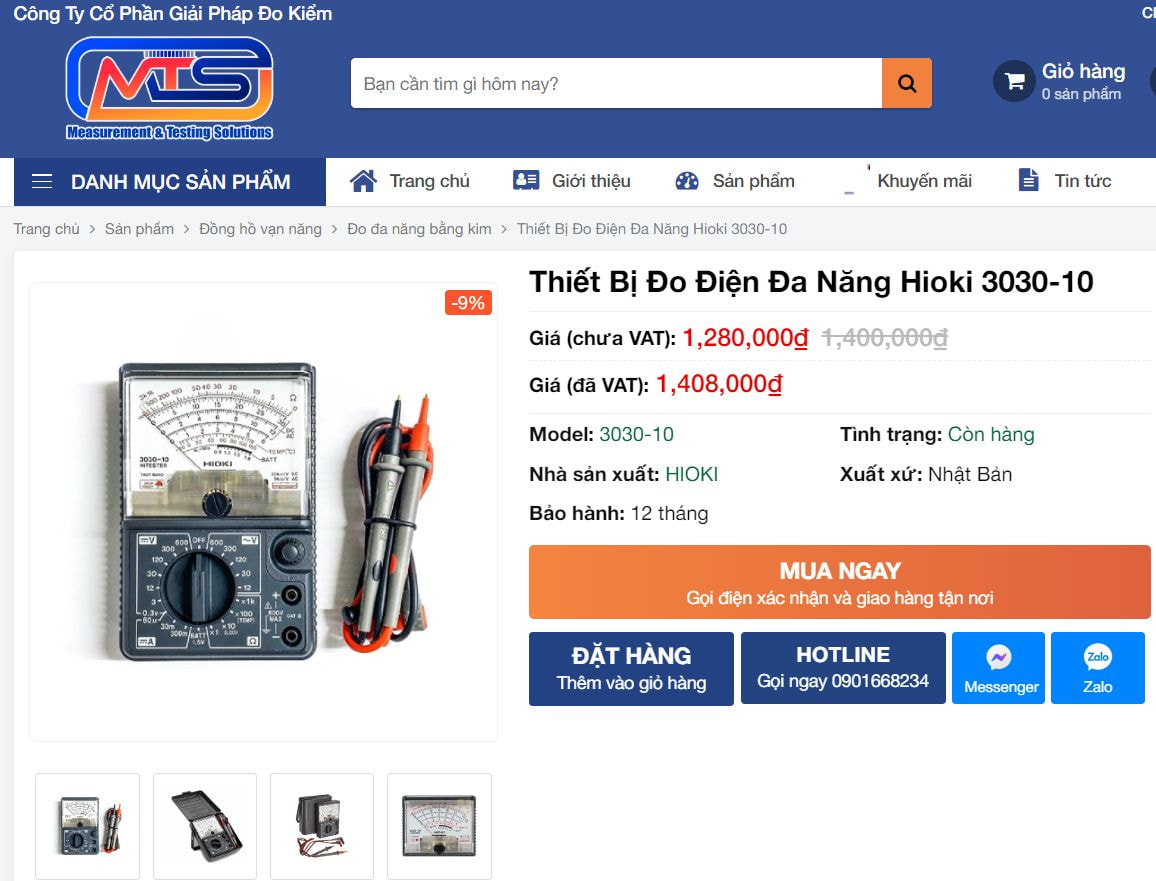Click the magnifying glass search icon

(x=906, y=83)
